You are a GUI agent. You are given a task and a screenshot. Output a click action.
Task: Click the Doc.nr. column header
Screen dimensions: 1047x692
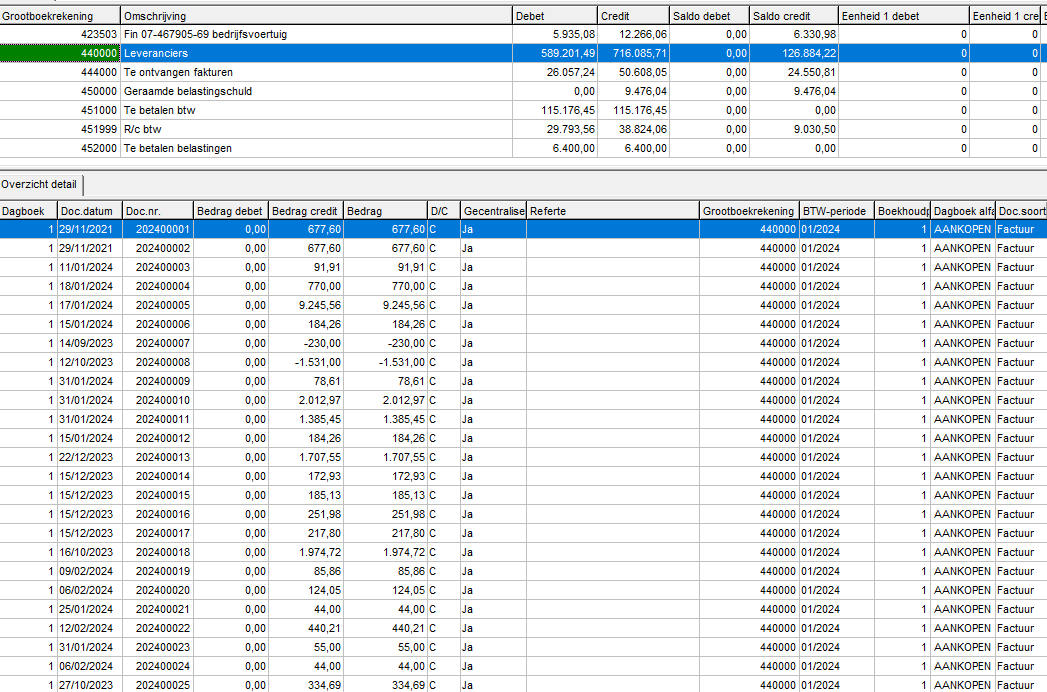[x=156, y=211]
